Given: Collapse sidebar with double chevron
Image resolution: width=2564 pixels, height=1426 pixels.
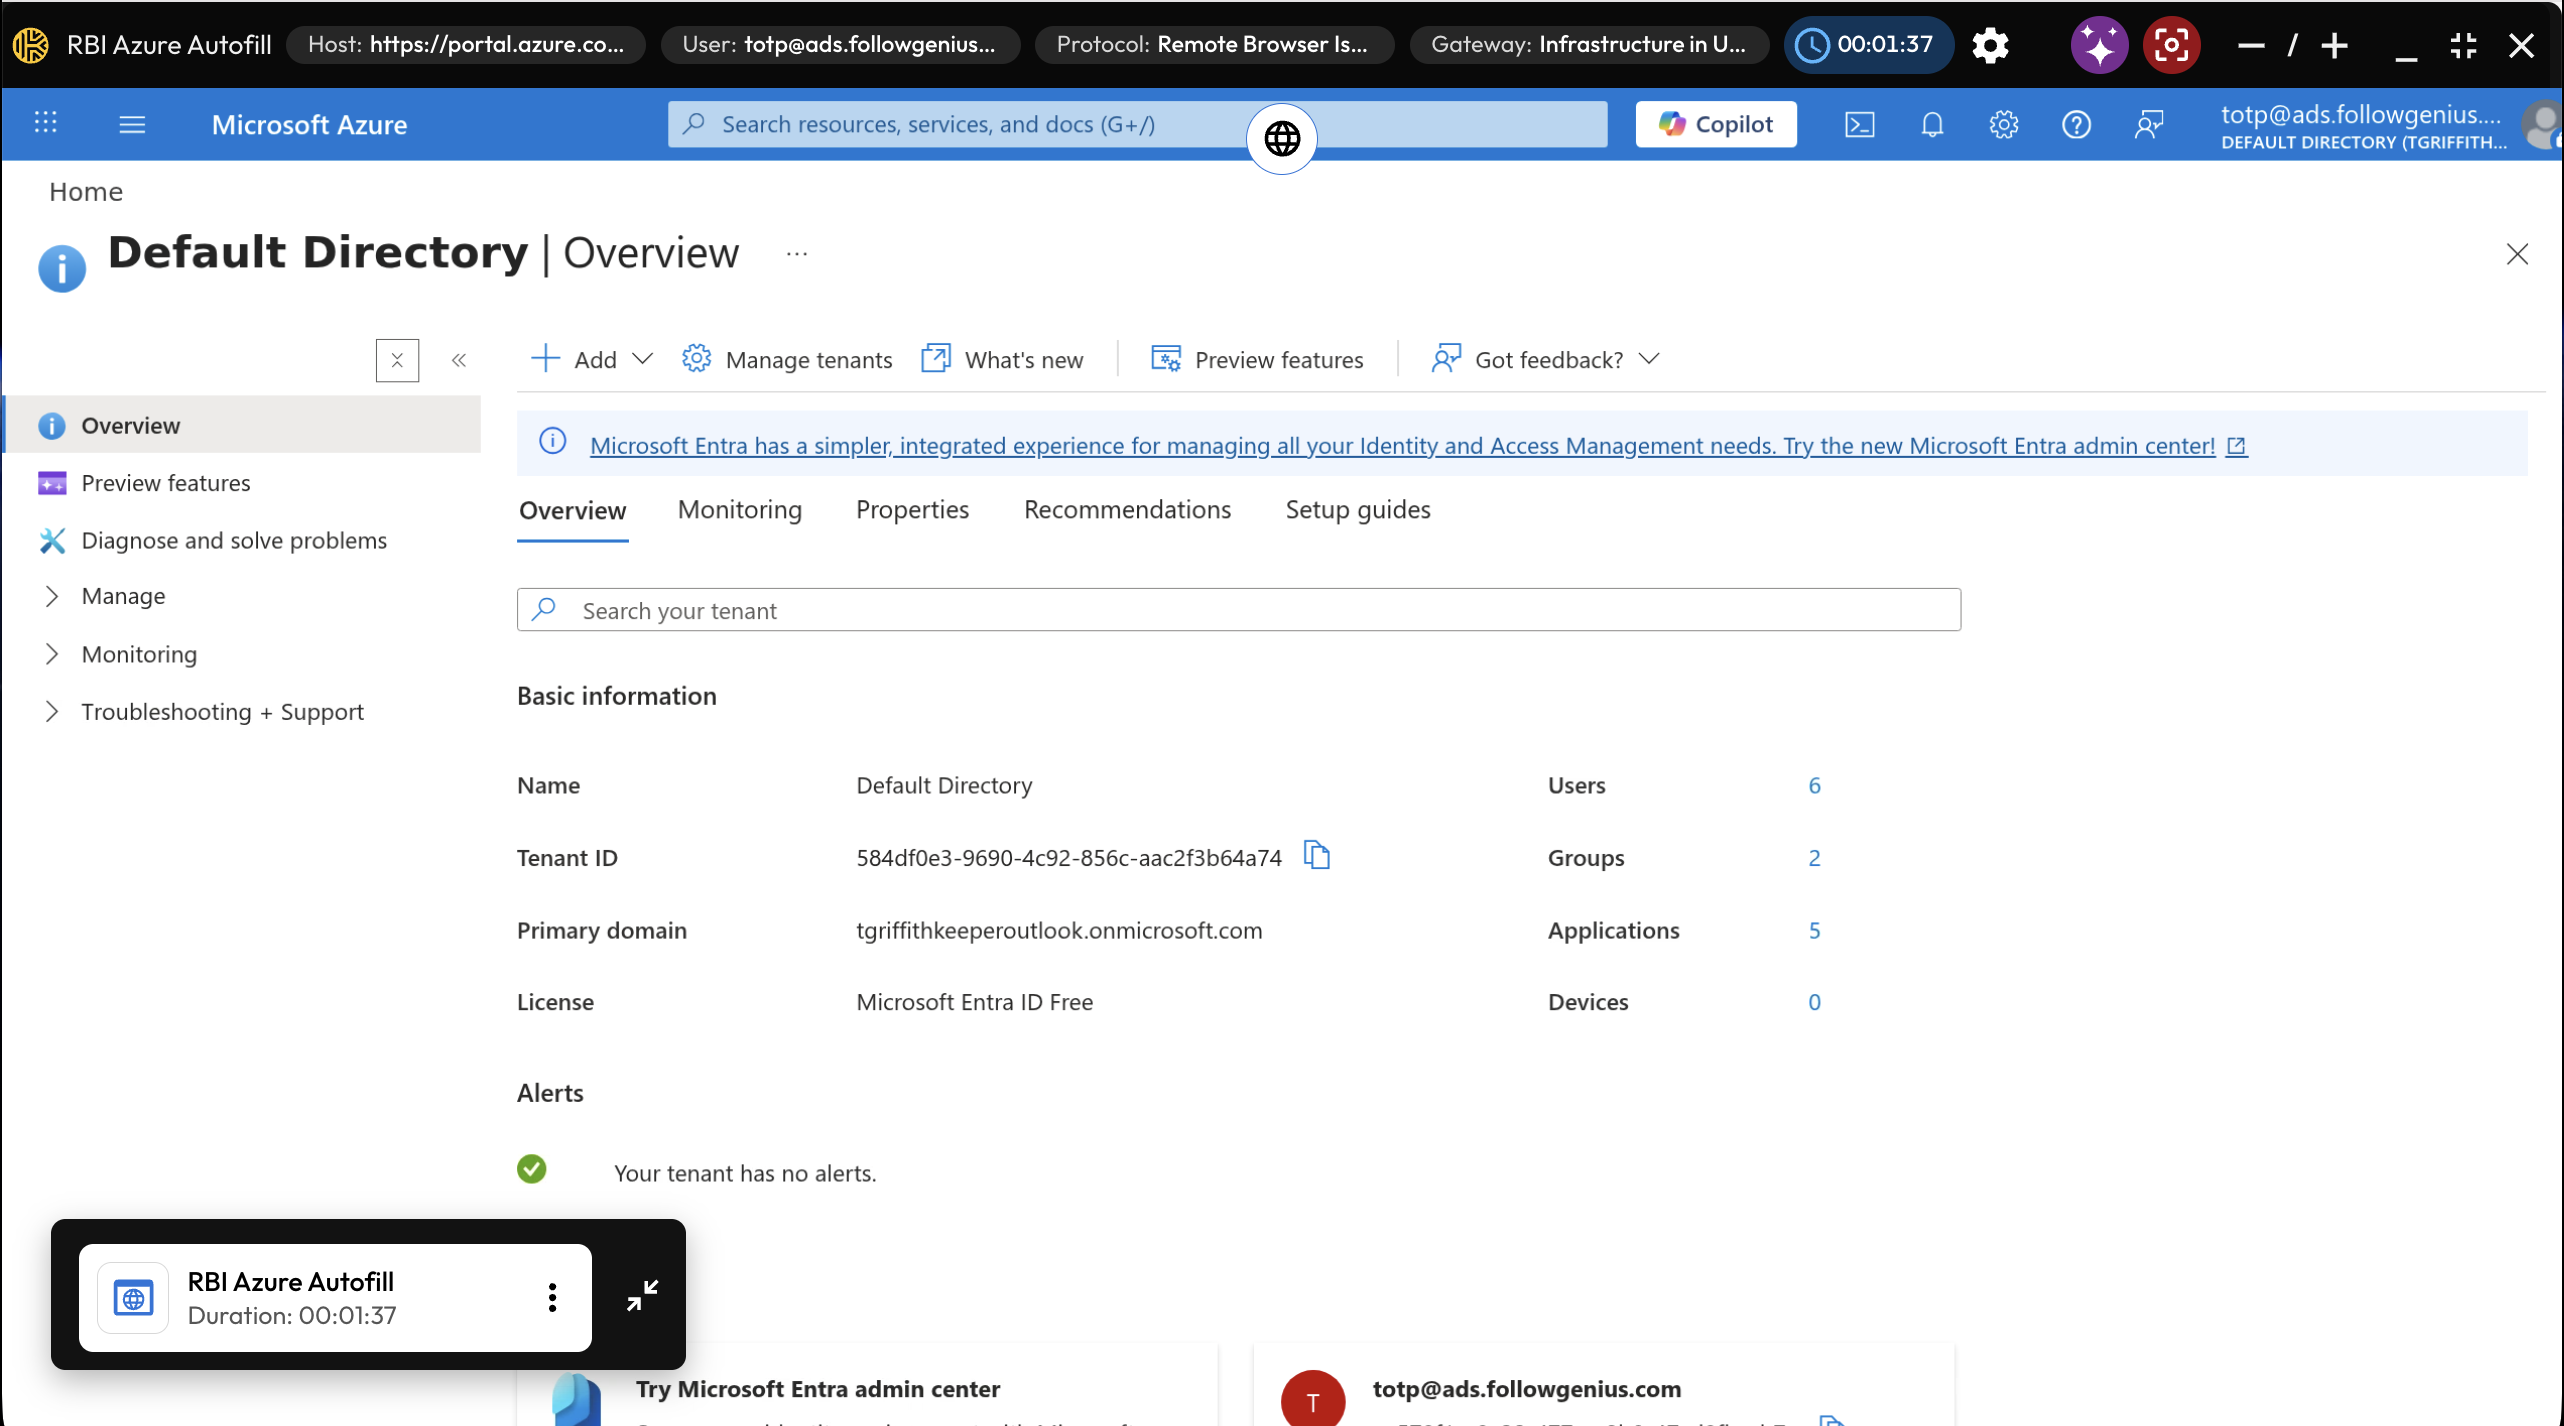Looking at the screenshot, I should [x=459, y=360].
